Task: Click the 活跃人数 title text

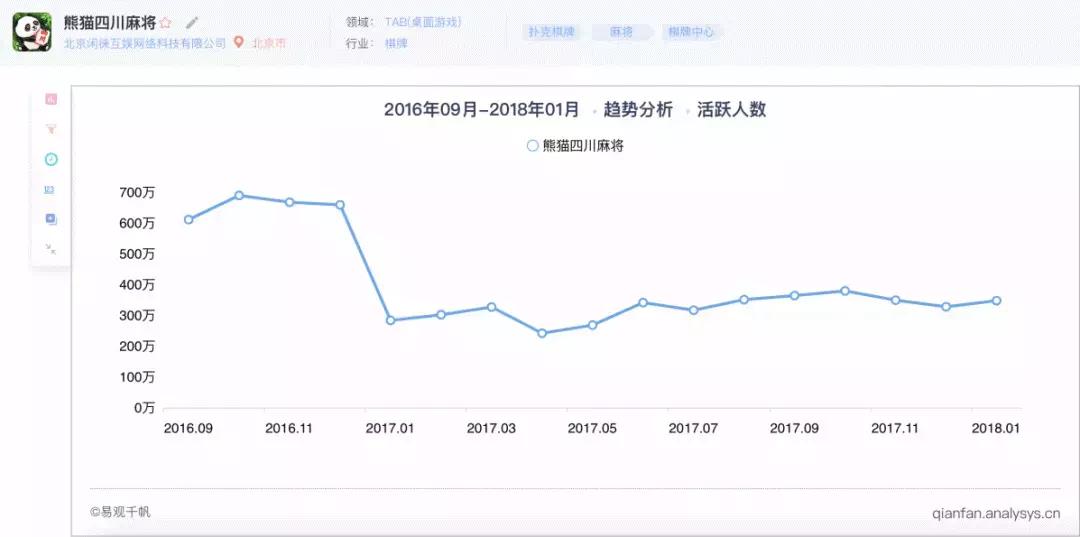Action: click(731, 110)
